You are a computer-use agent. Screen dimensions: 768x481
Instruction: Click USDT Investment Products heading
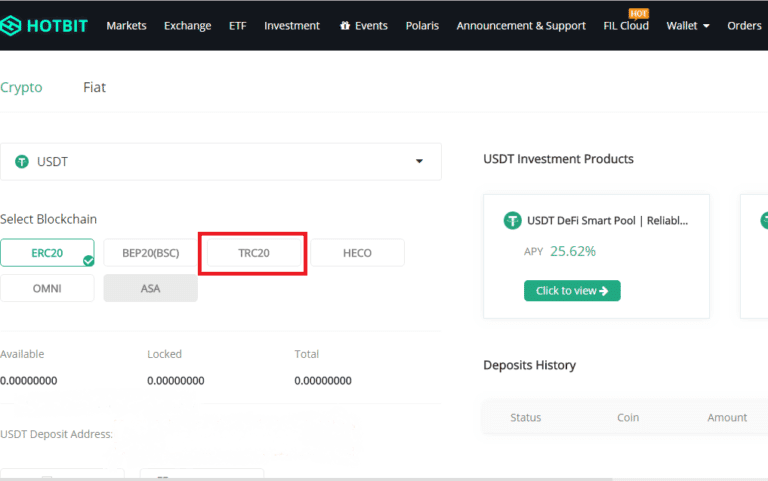558,159
